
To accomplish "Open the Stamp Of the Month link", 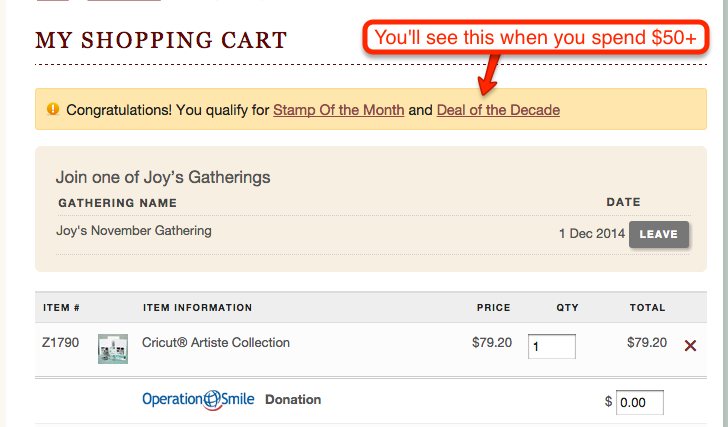I will [x=338, y=110].
